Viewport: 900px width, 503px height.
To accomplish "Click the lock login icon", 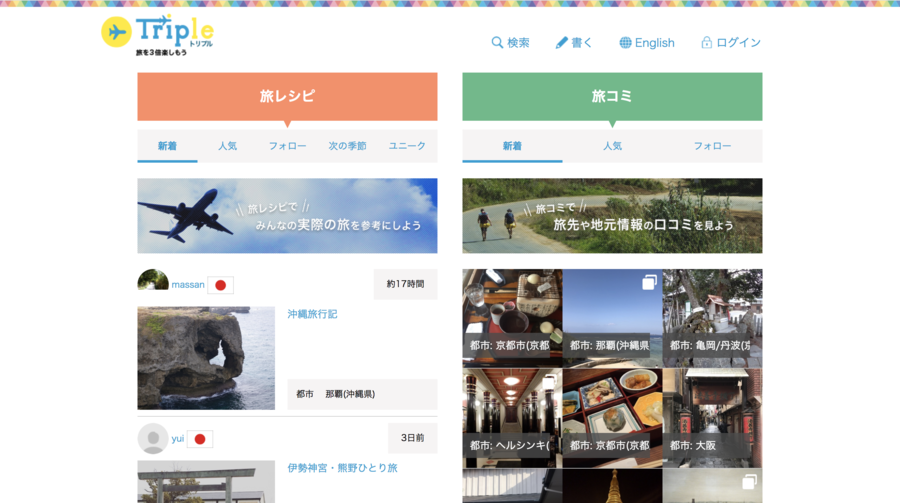I will click(707, 42).
